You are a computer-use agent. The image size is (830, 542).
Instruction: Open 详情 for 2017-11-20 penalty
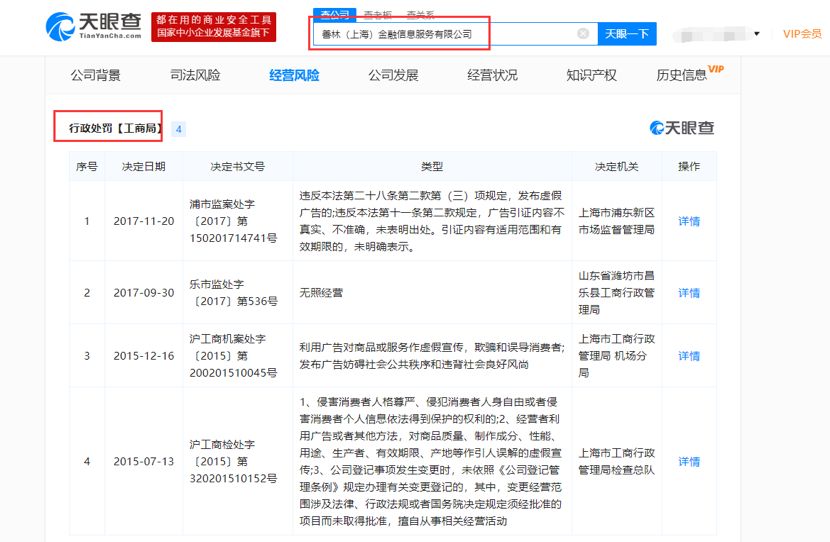click(x=689, y=221)
